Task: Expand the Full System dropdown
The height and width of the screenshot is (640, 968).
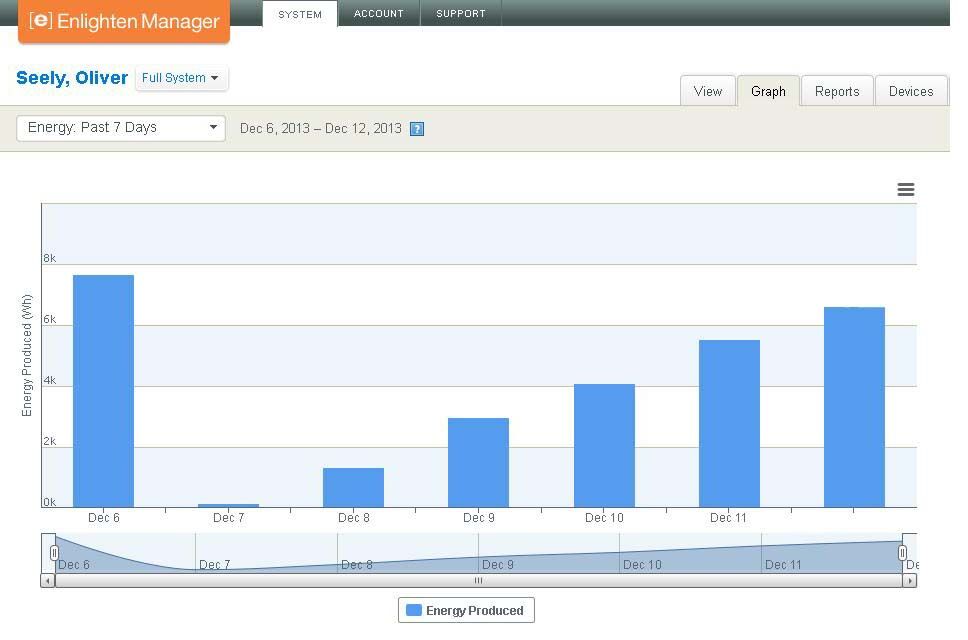Action: coord(181,78)
